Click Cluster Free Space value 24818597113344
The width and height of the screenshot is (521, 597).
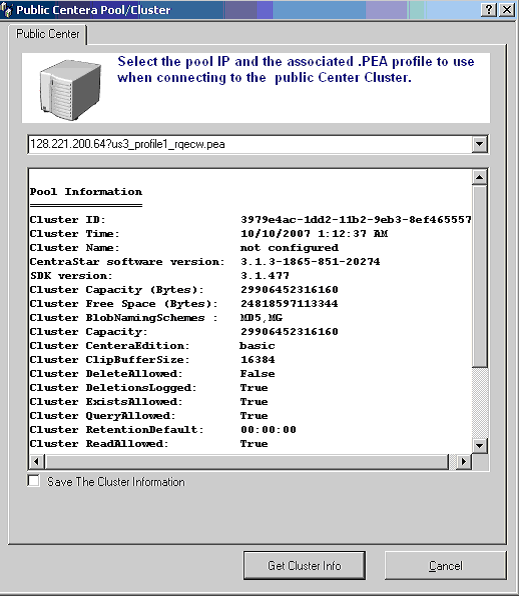(289, 304)
